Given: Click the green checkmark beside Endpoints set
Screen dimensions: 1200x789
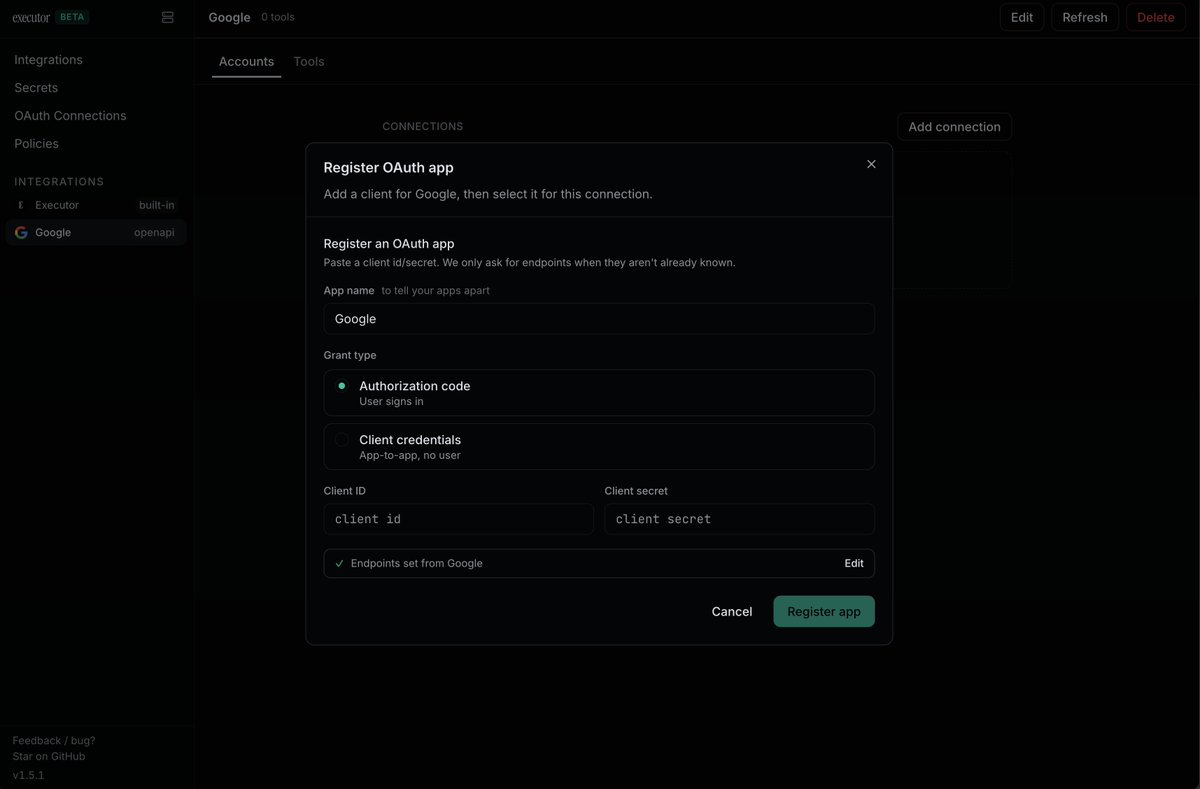Looking at the screenshot, I should click(339, 563).
